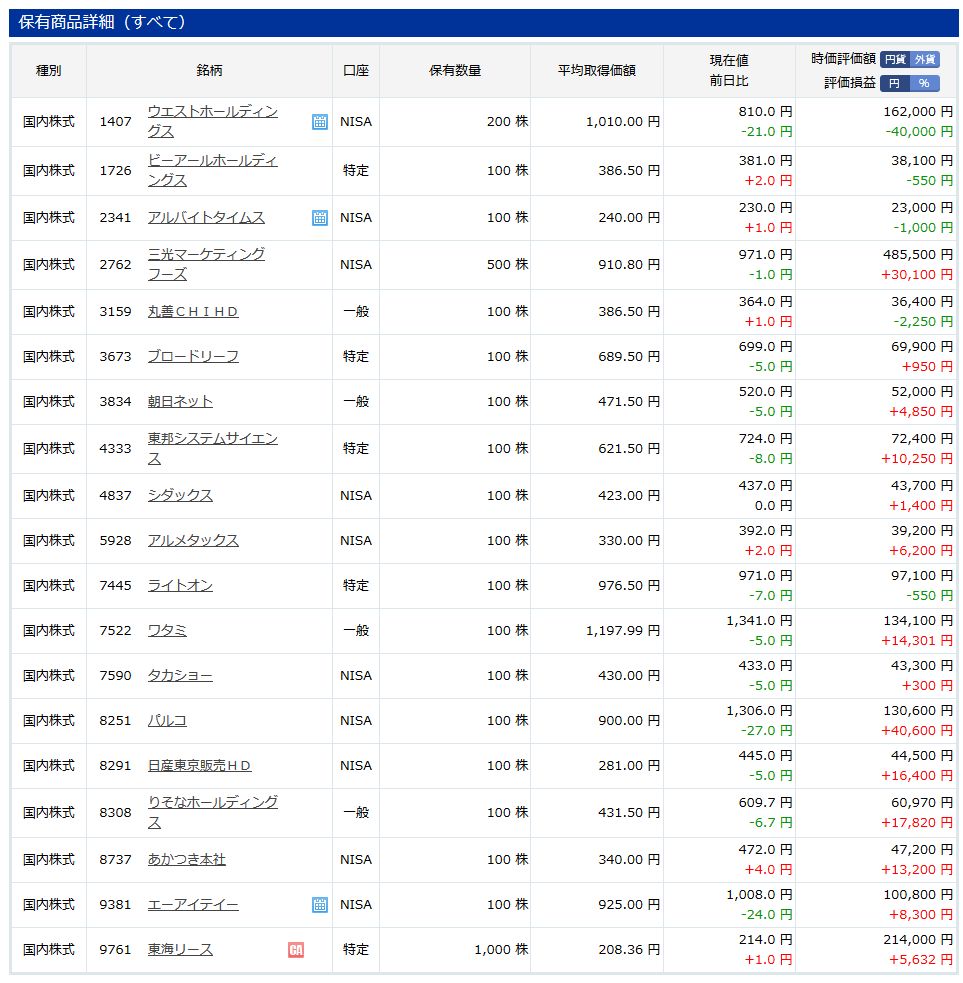This screenshot has width=963, height=983.
Task: Click the calendar icon beside アルバイトタイムス
Action: pyautogui.click(x=320, y=218)
